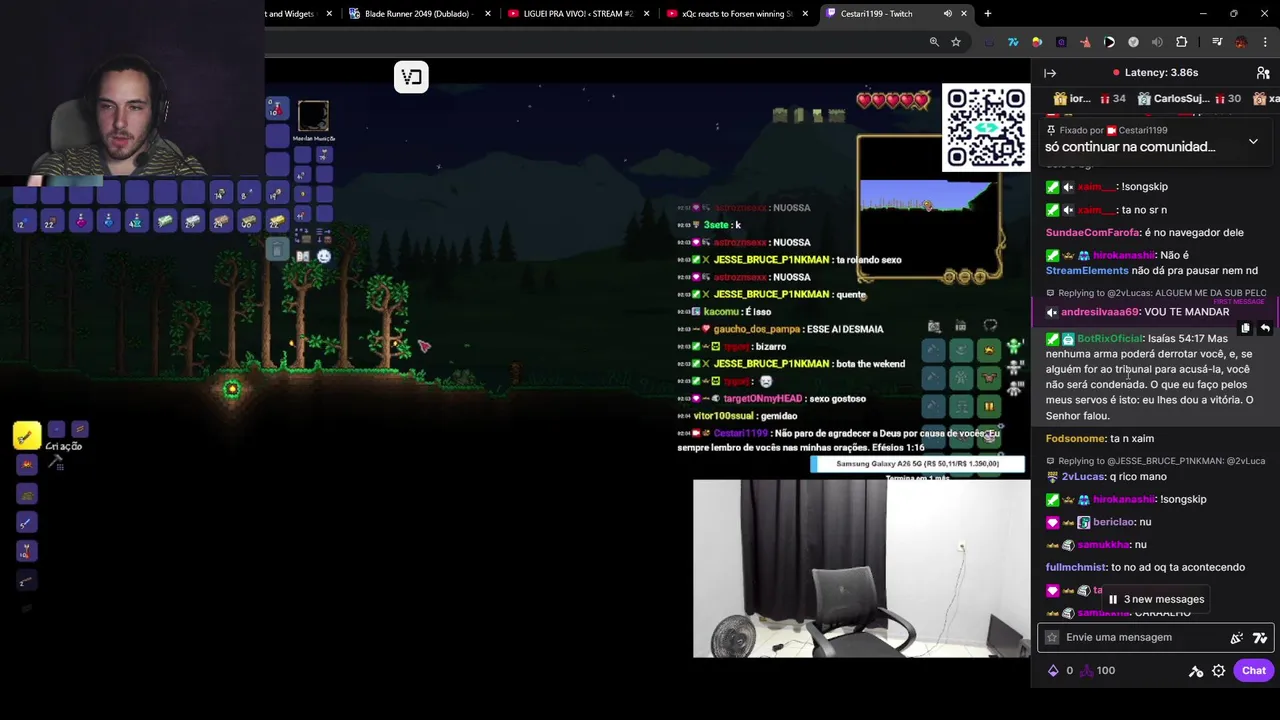Click gifter leaderboard entry 'CarlosSuj...' 30

coord(1188,99)
